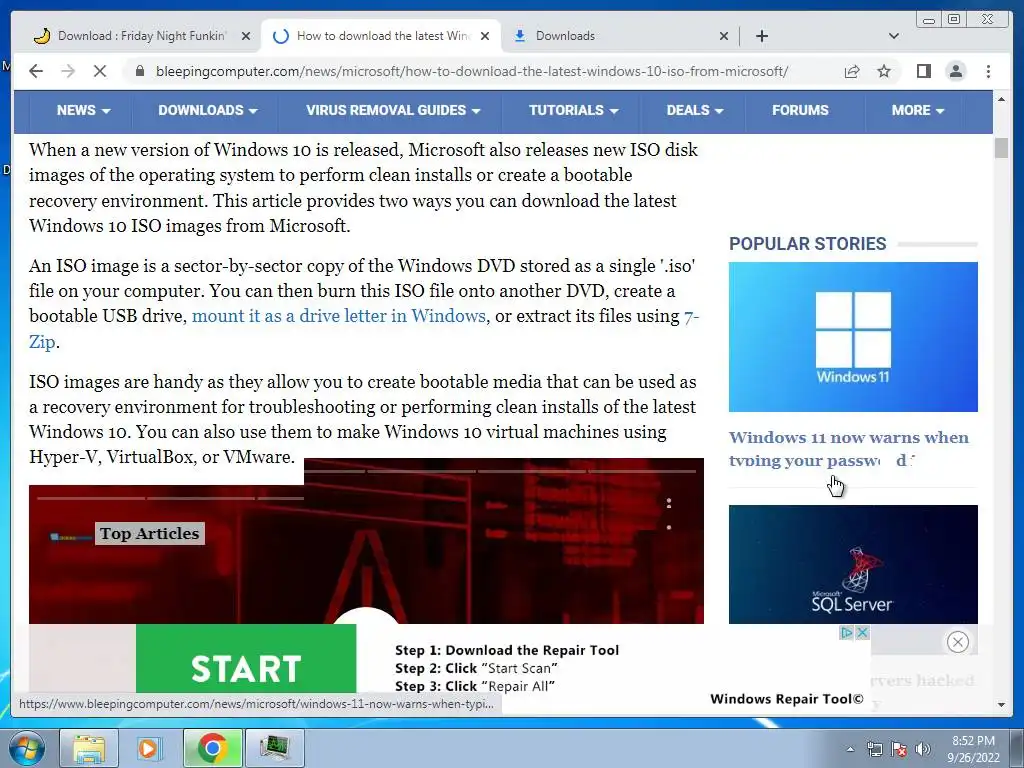Close the How to download Windows tab
The height and width of the screenshot is (768, 1024).
click(x=485, y=36)
